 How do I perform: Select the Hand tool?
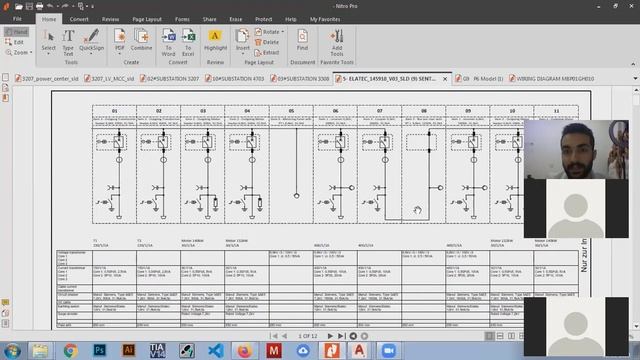[x=16, y=32]
